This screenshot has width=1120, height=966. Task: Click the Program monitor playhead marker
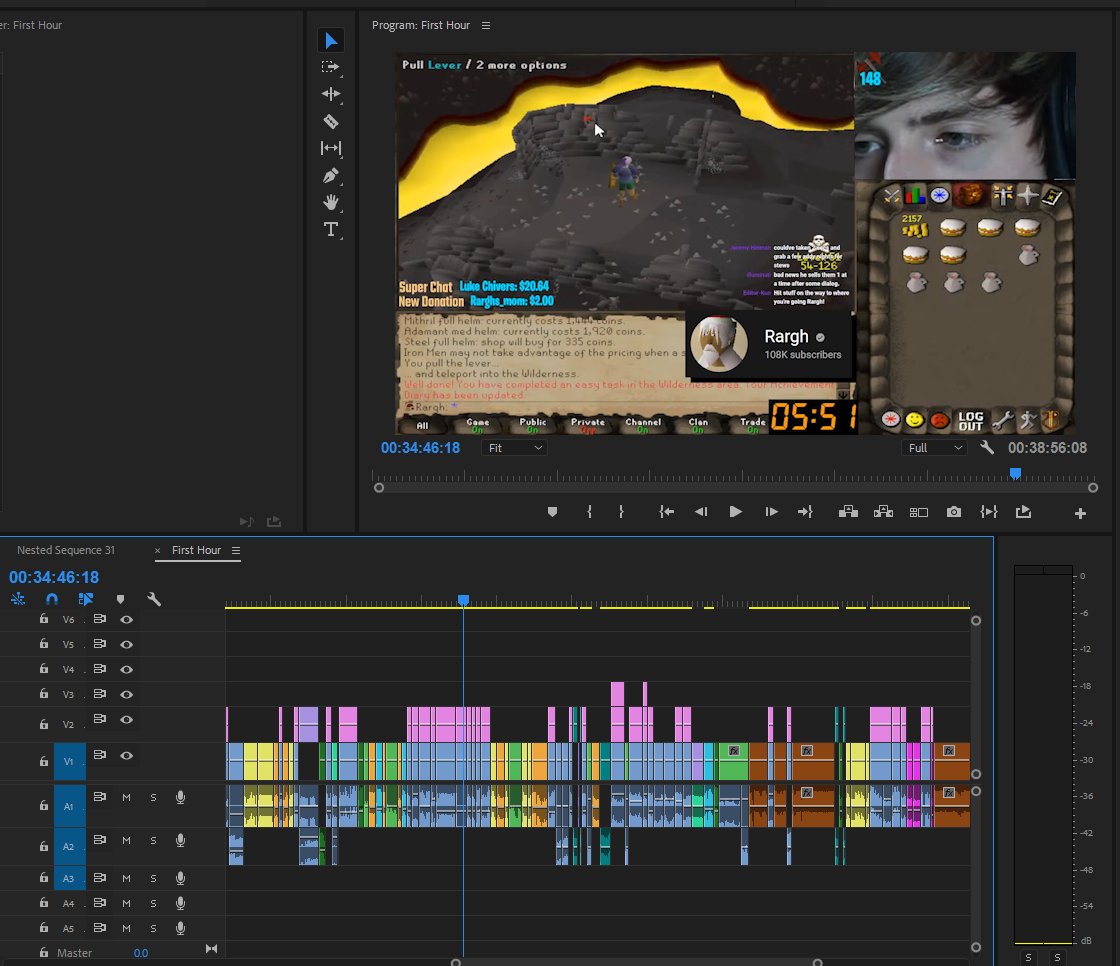coord(1015,473)
